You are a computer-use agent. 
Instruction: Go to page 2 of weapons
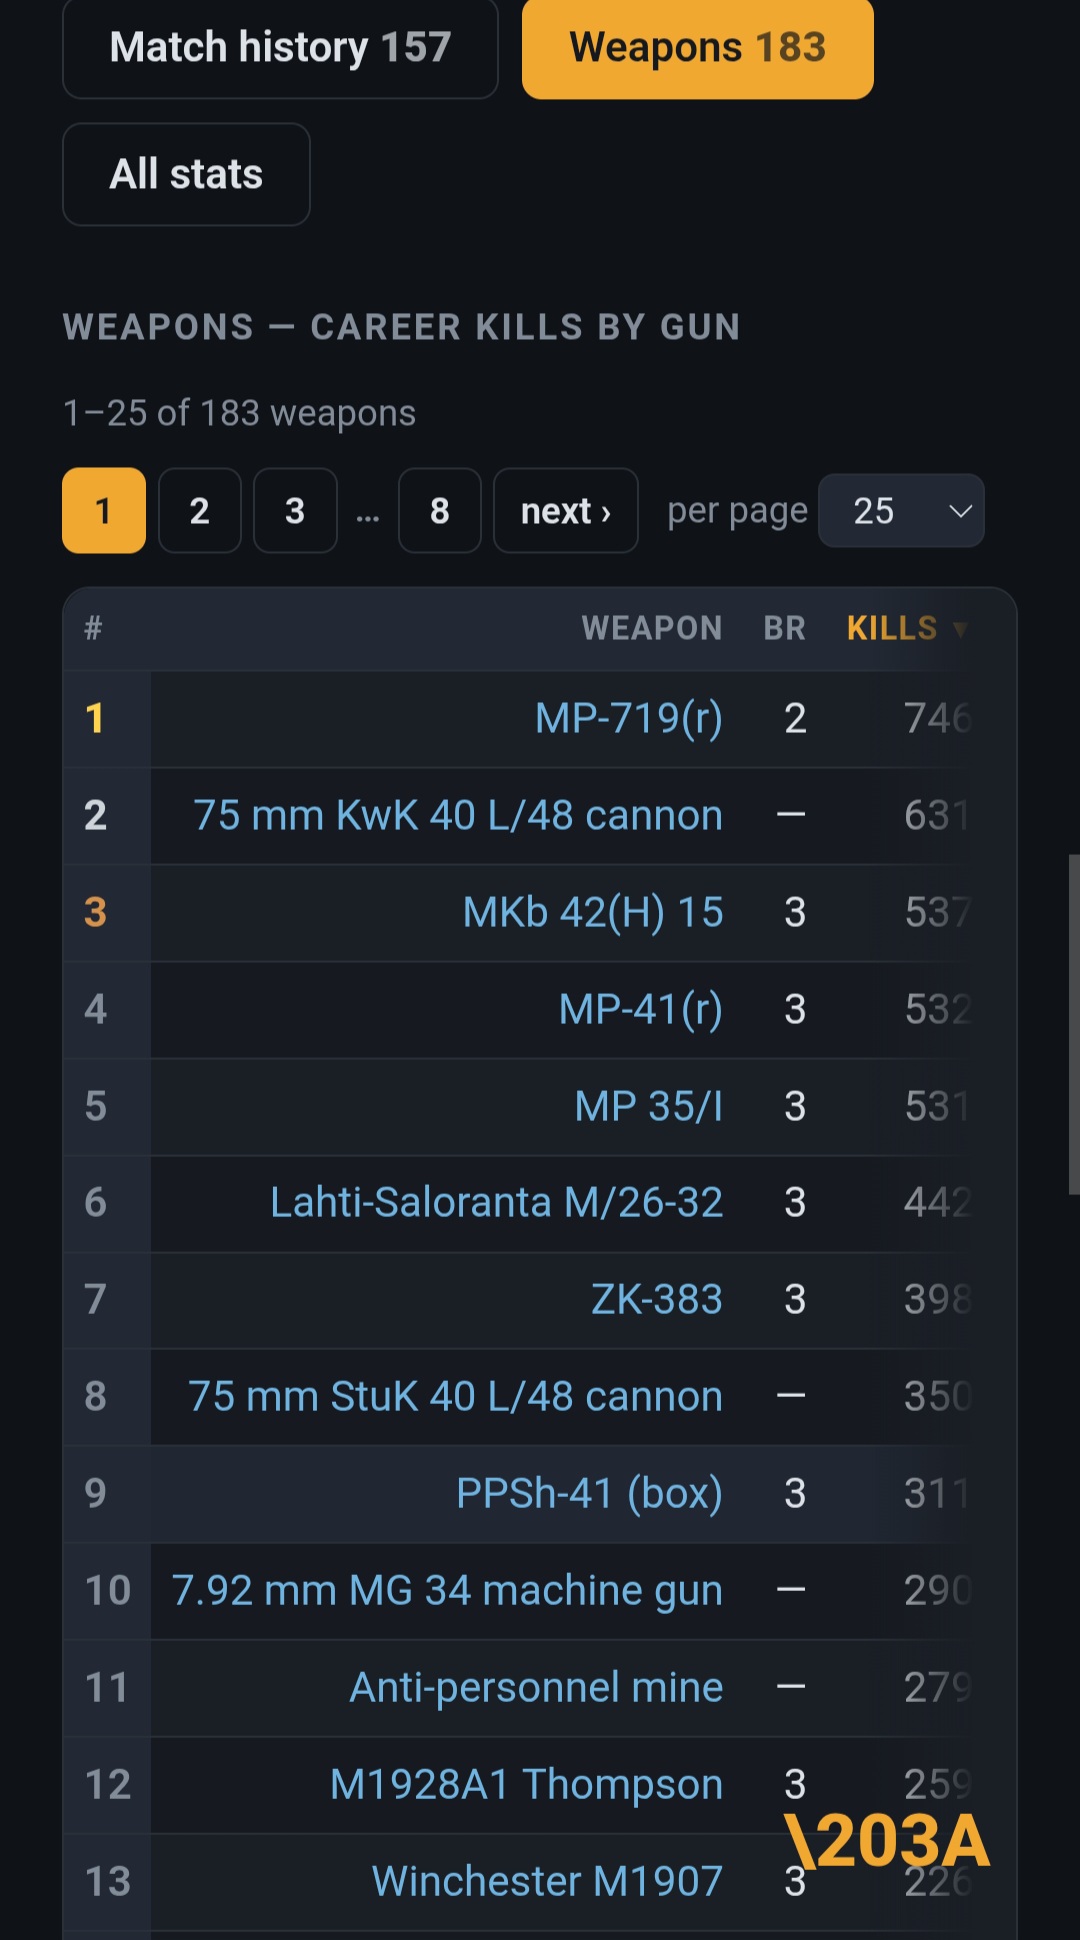click(x=199, y=511)
